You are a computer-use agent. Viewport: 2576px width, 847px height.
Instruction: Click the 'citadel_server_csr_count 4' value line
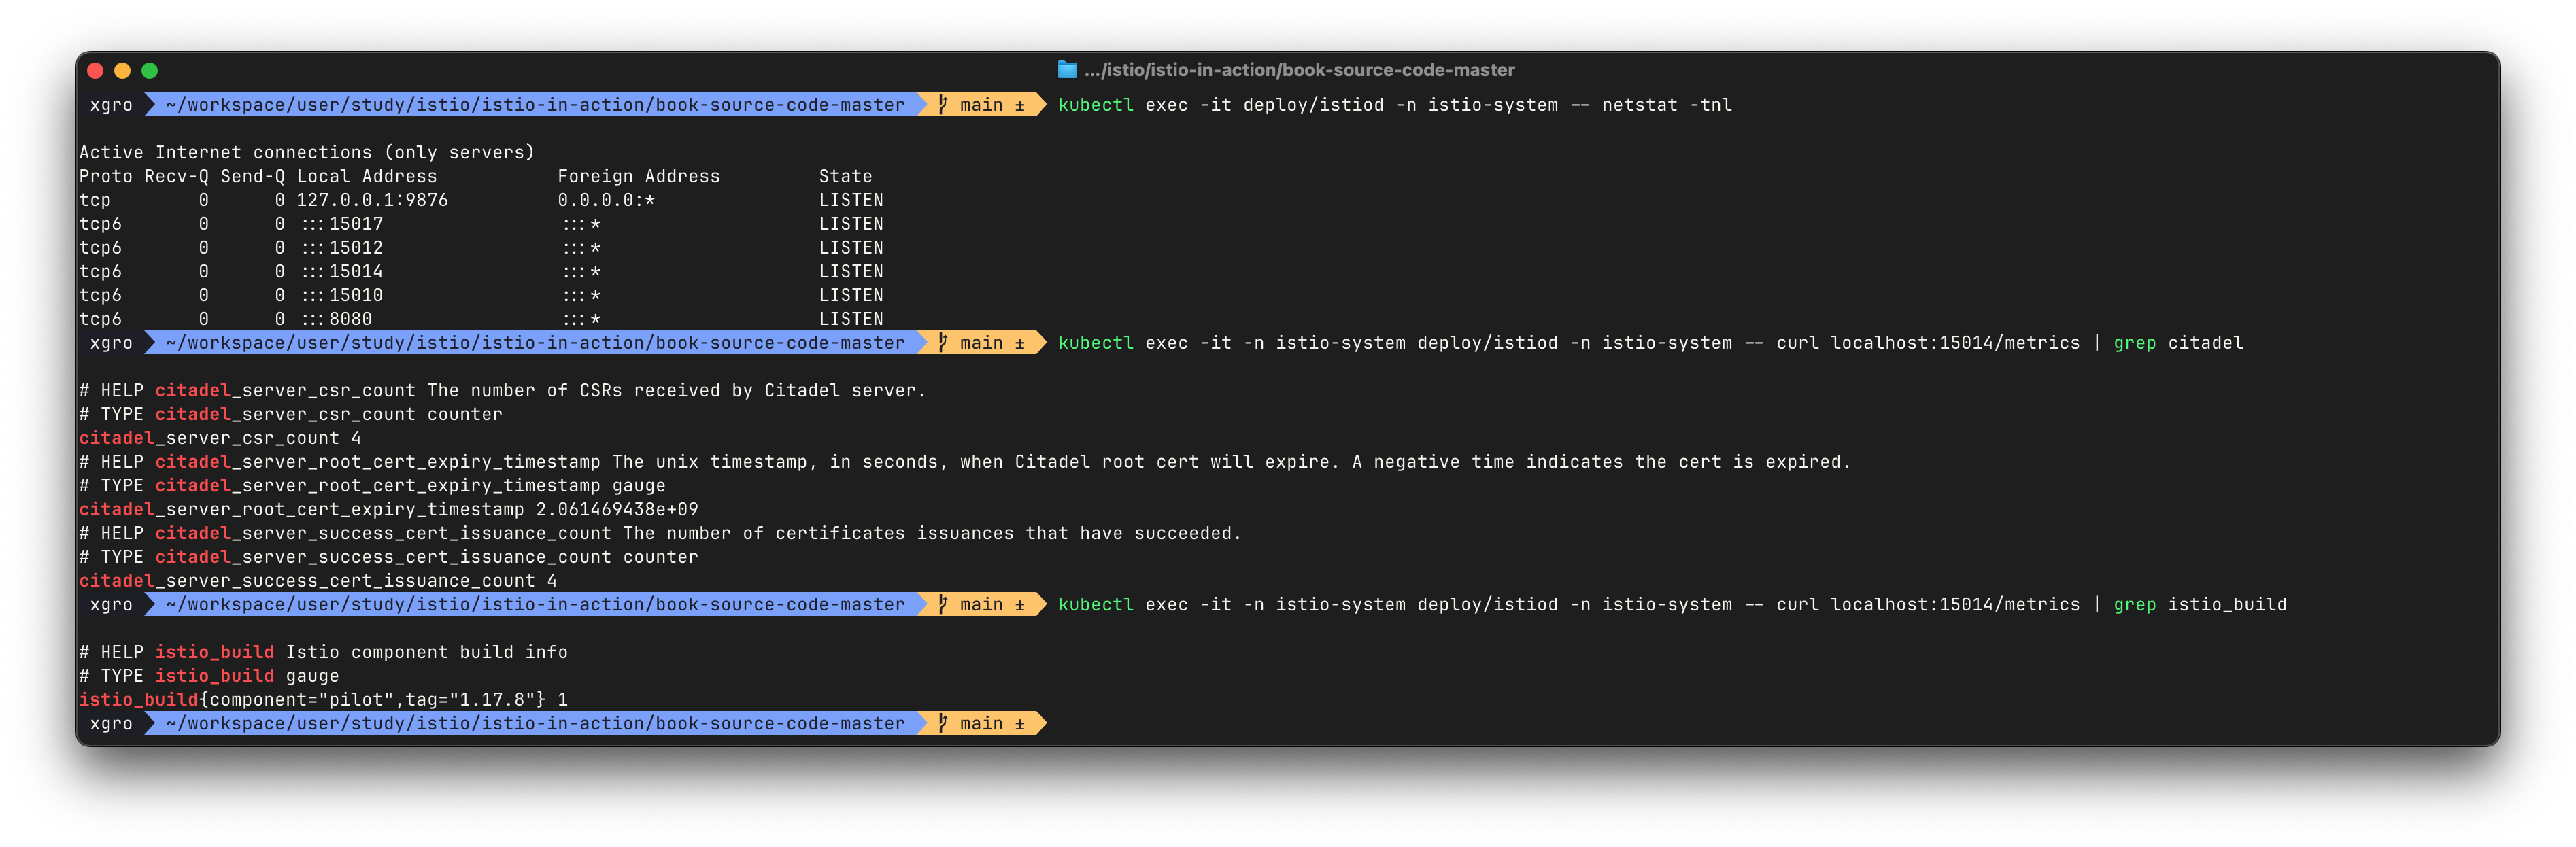click(220, 439)
